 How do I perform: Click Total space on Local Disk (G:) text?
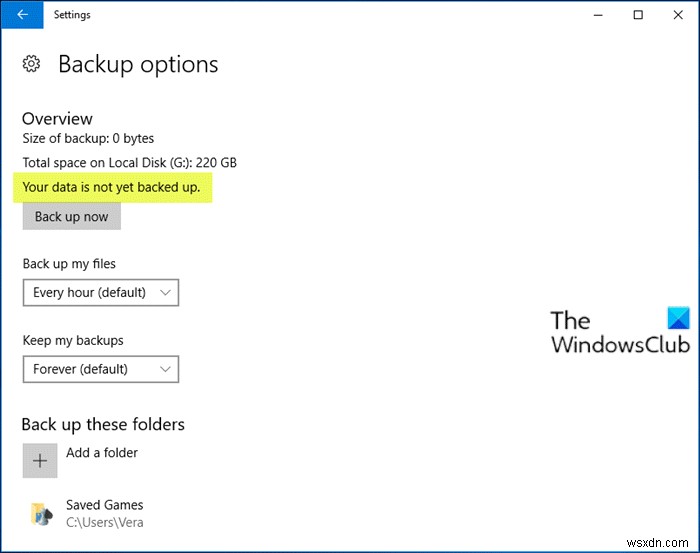click(x=129, y=162)
